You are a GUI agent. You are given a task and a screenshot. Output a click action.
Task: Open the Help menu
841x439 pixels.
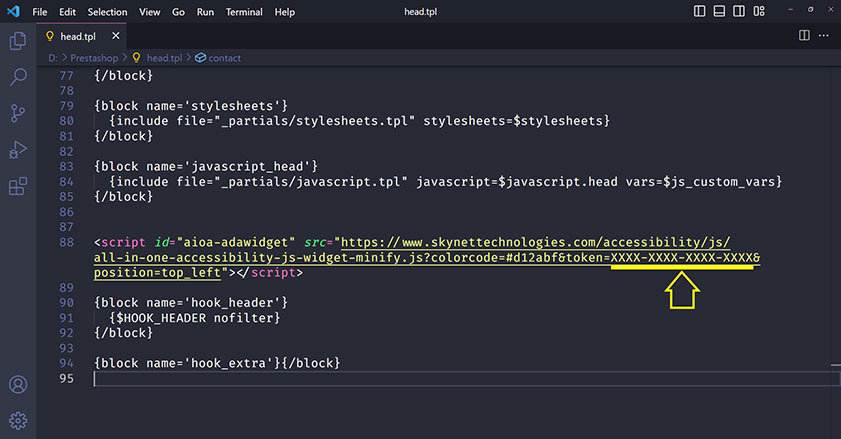coord(285,12)
